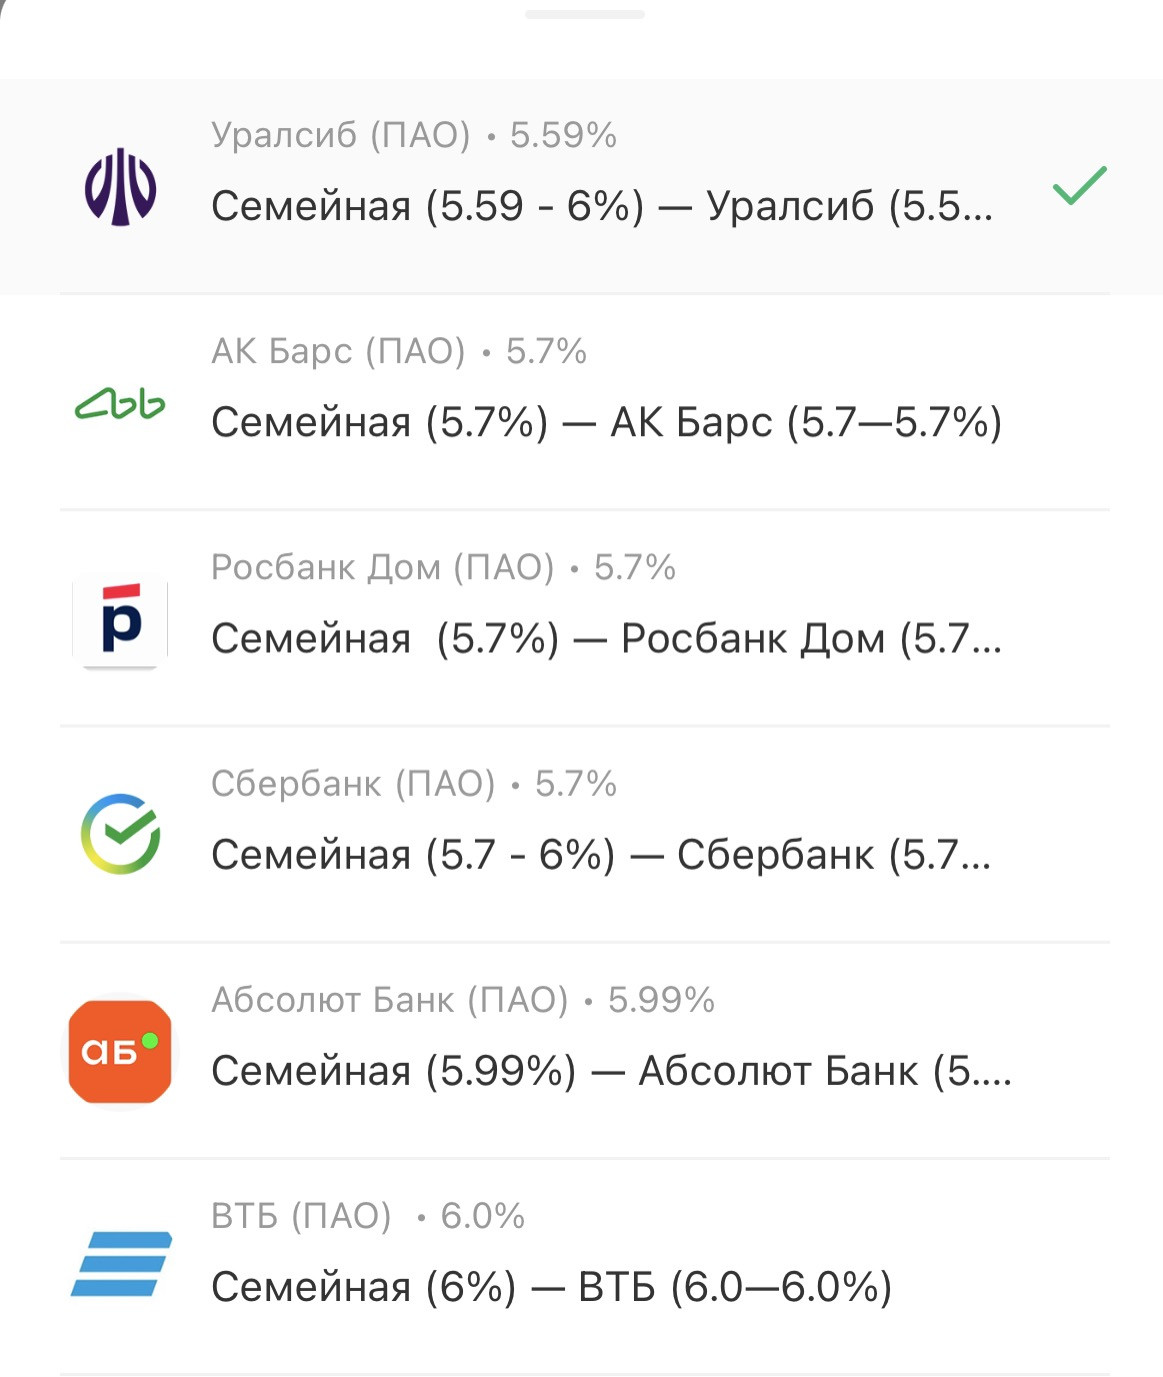This screenshot has height=1377, width=1163.
Task: Tap the ВТБ (ПАО) • 6.0% label
Action: 367,1216
